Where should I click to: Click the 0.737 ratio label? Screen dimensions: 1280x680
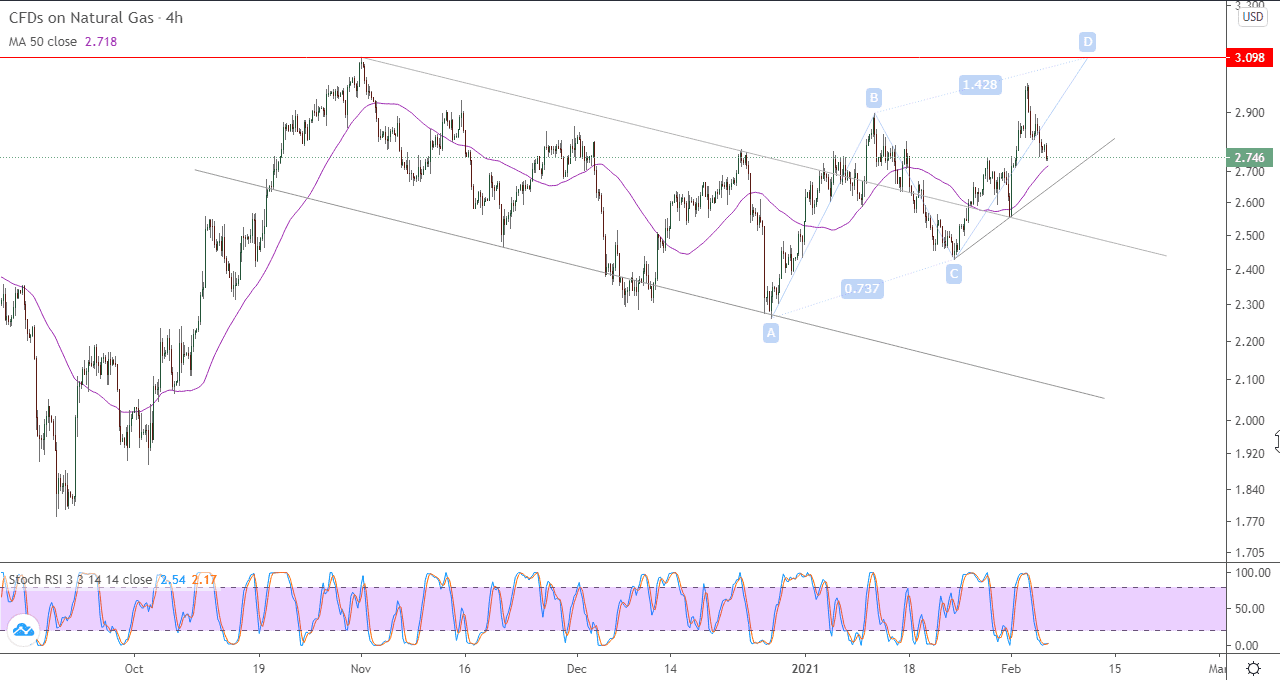[x=862, y=289]
